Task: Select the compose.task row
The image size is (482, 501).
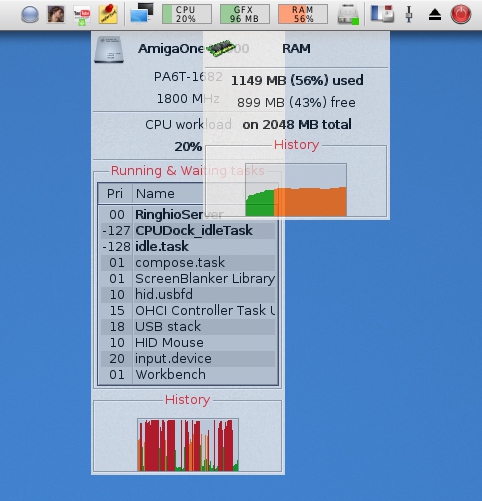Action: coord(188,263)
